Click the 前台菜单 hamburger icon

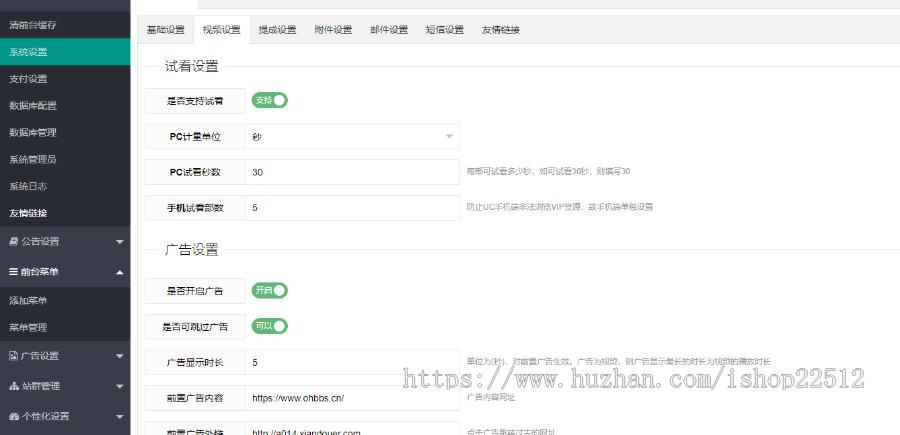(x=14, y=272)
